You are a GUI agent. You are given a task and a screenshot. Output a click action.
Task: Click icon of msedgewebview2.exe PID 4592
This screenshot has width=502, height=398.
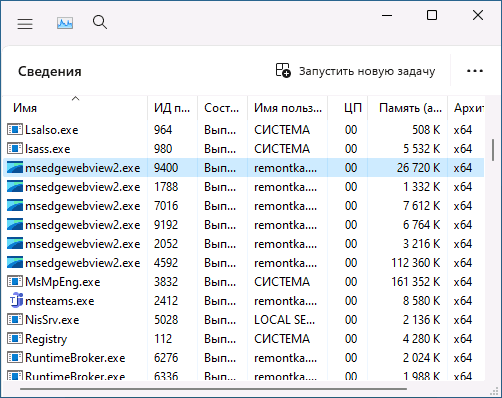tap(15, 262)
